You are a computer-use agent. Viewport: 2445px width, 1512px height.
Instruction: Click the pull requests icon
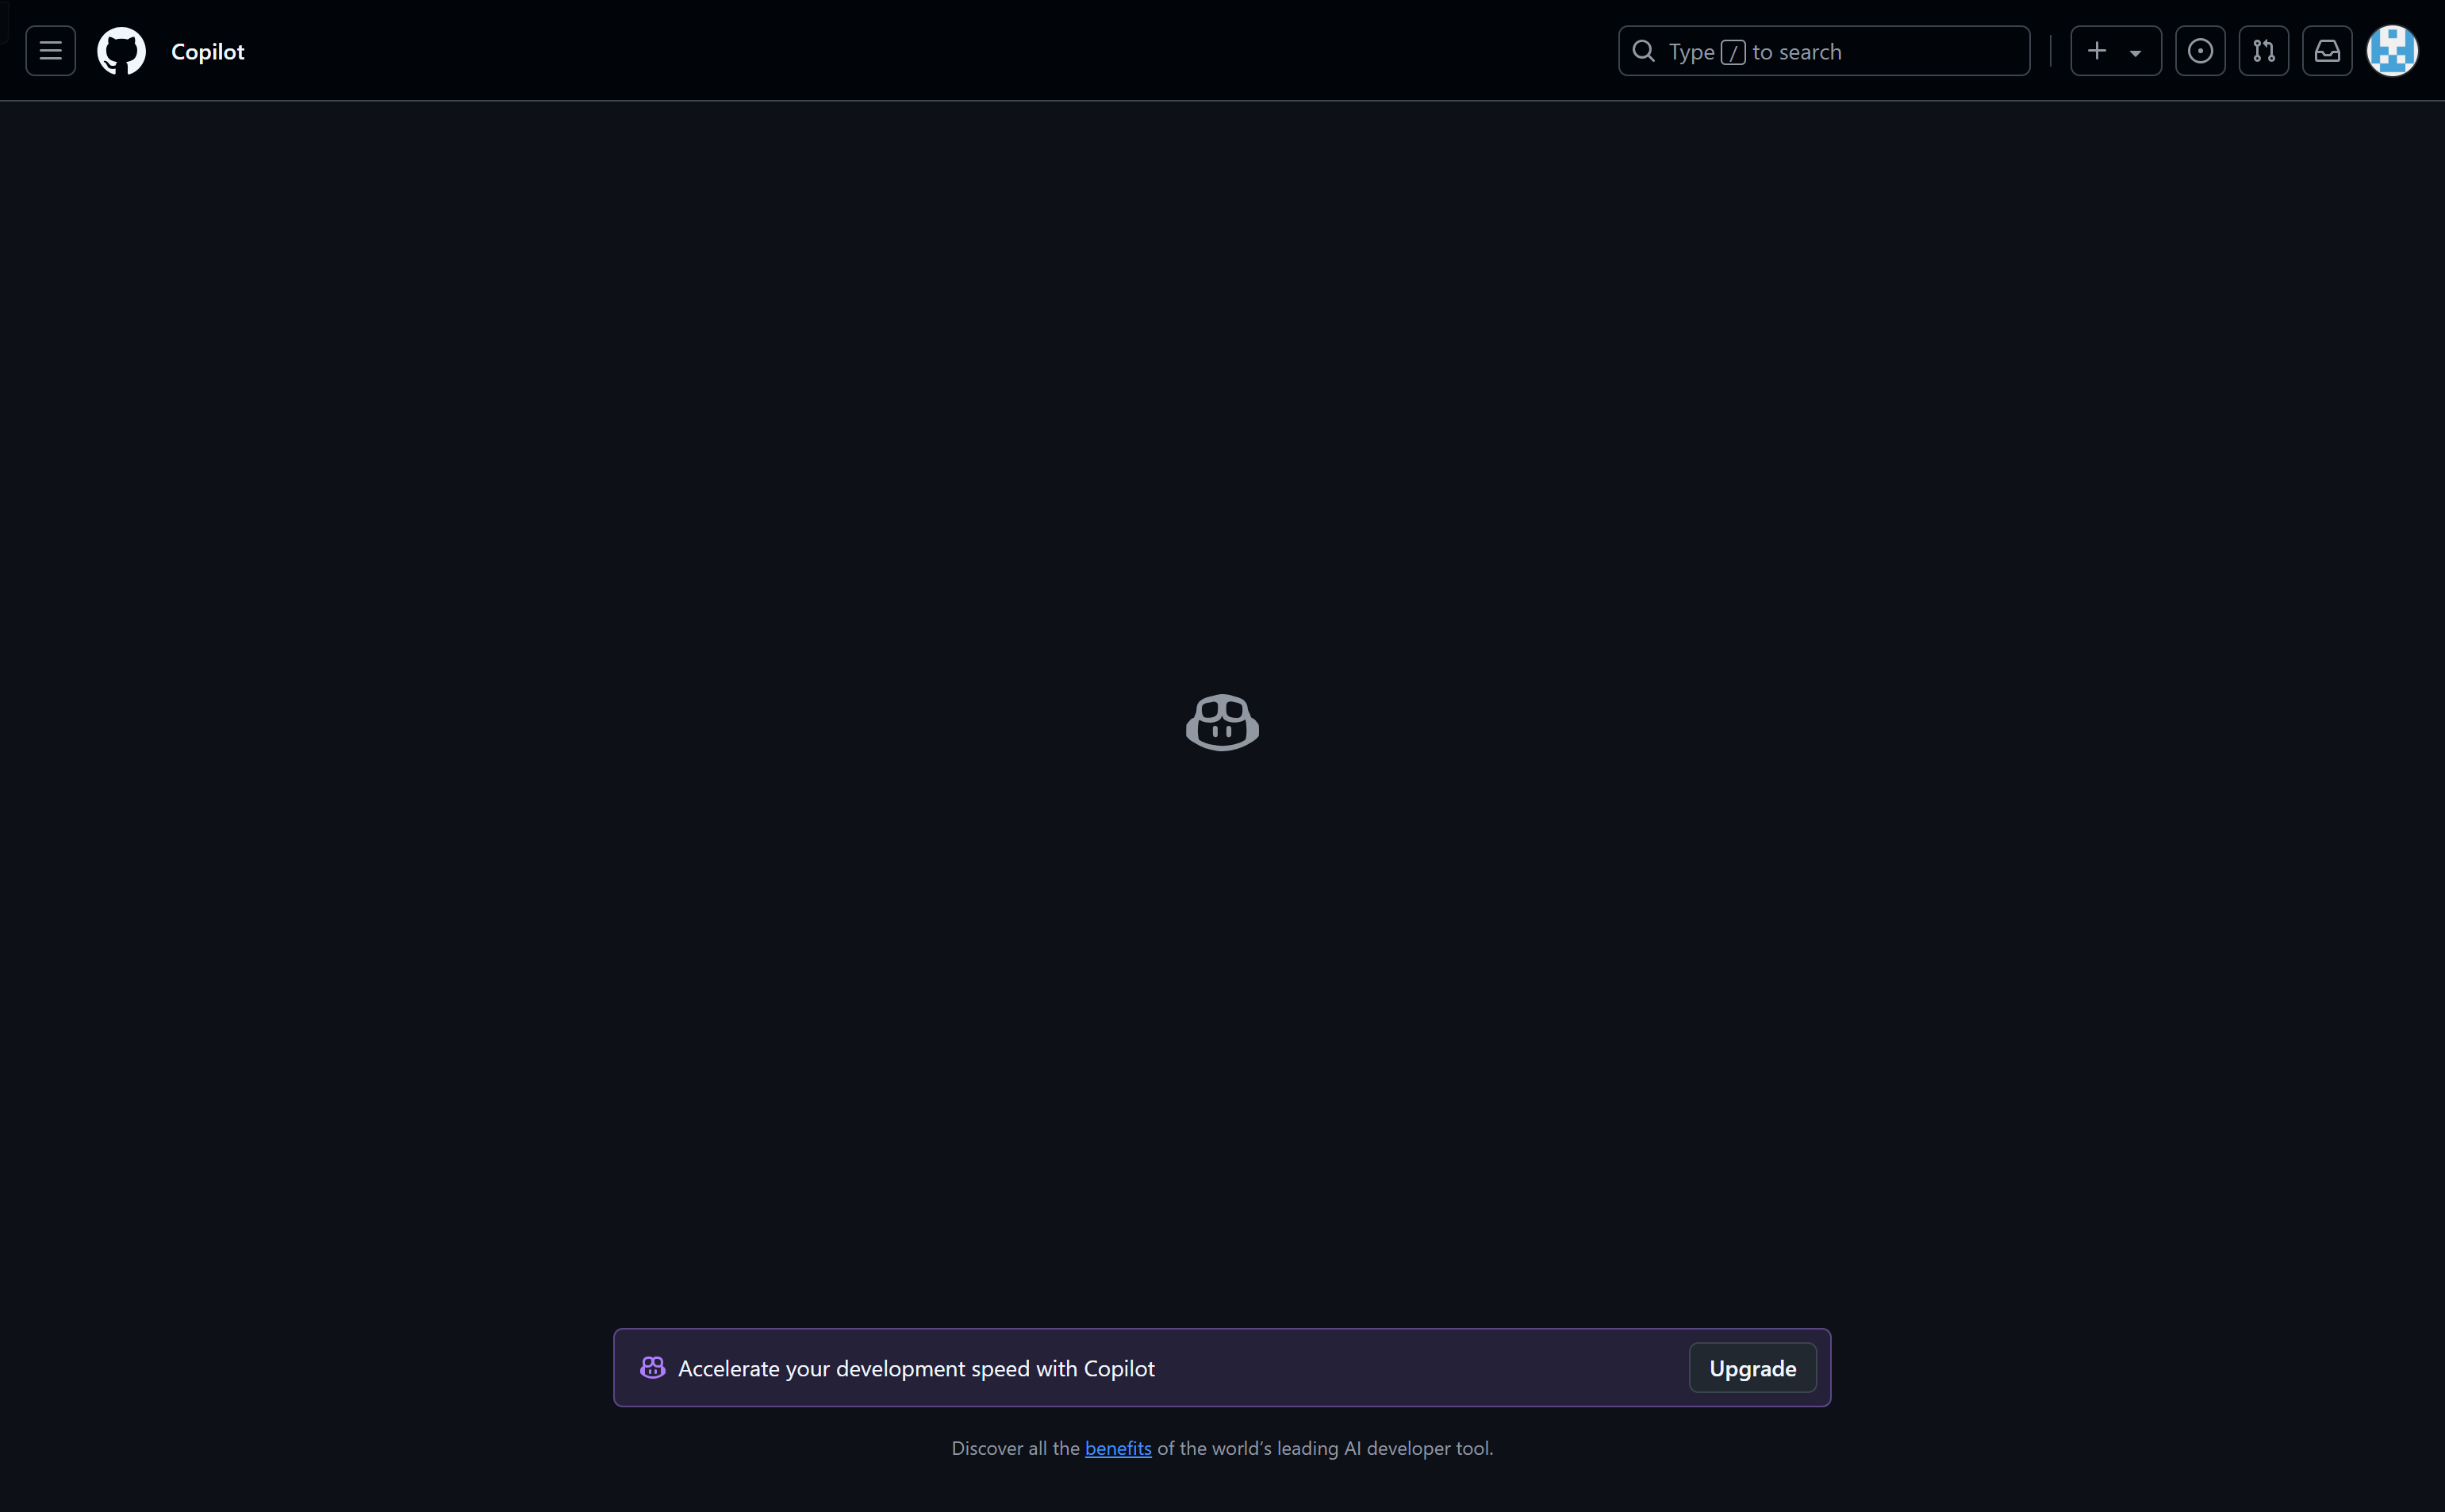2265,51
